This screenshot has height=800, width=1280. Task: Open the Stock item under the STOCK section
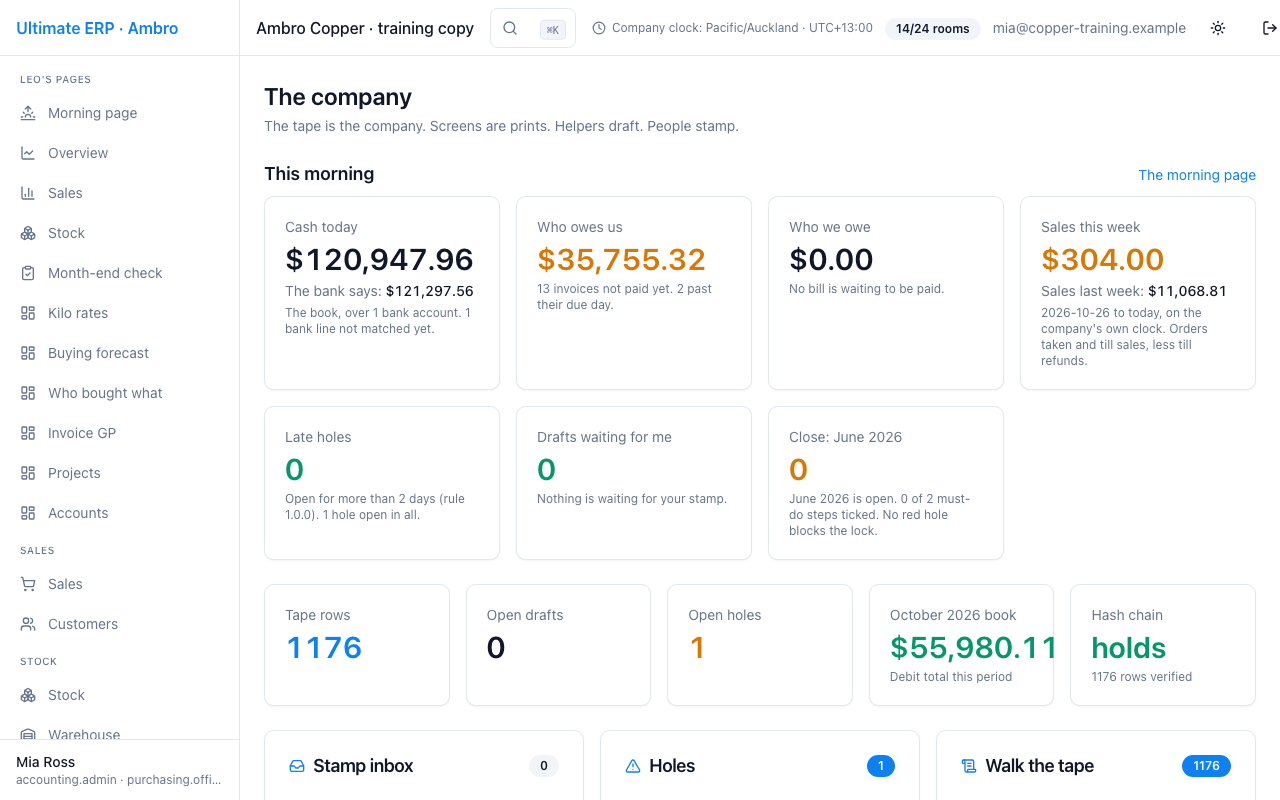(120, 695)
